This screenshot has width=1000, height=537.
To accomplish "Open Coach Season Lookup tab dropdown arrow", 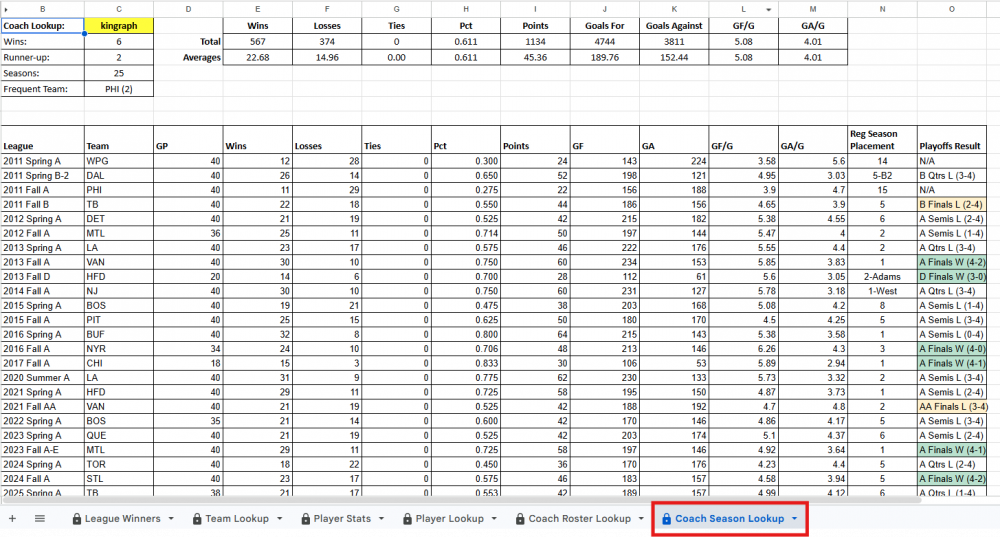I will coord(795,519).
